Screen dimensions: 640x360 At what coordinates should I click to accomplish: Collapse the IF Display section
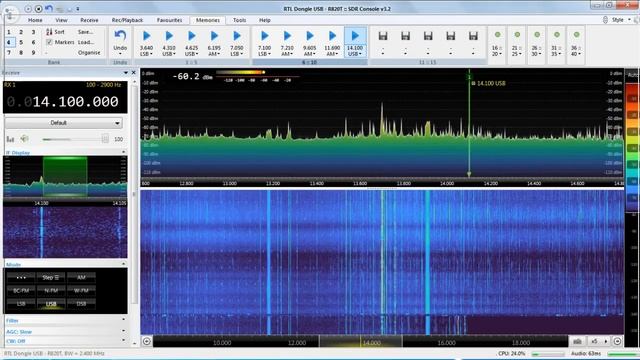click(124, 152)
